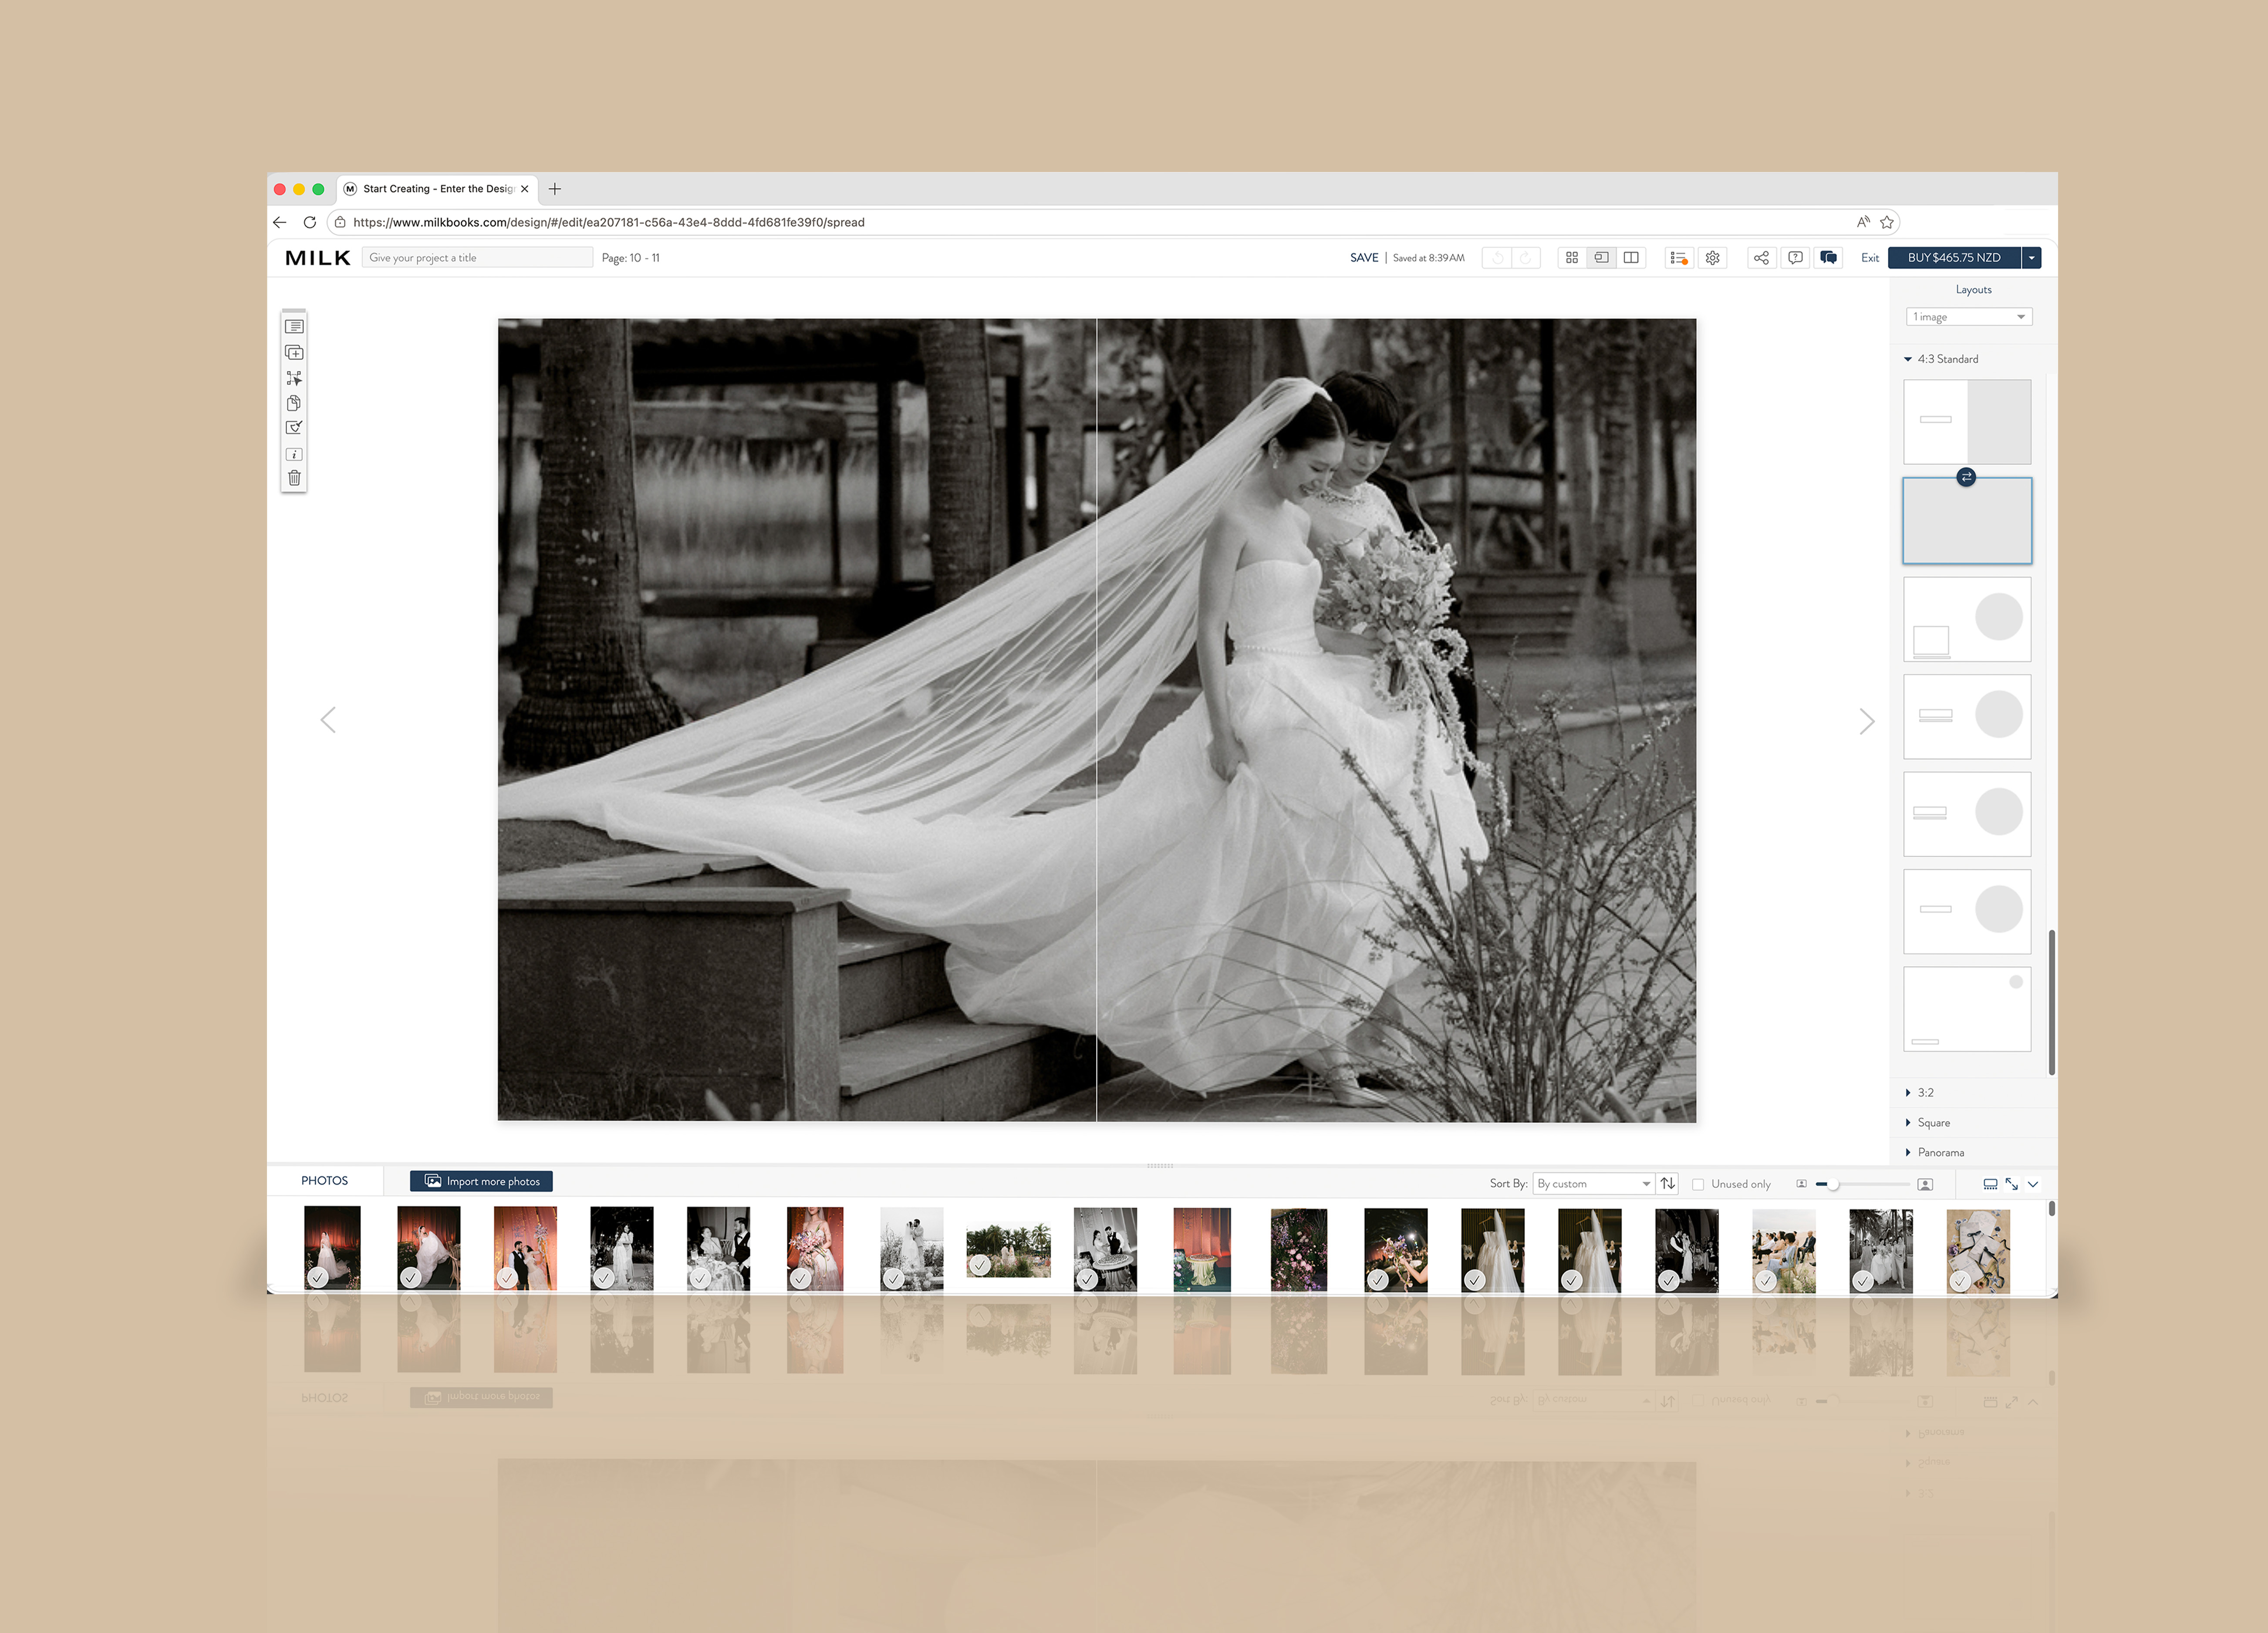Expand photo tray to fullscreen
This screenshot has width=2268, height=1633.
(2012, 1184)
